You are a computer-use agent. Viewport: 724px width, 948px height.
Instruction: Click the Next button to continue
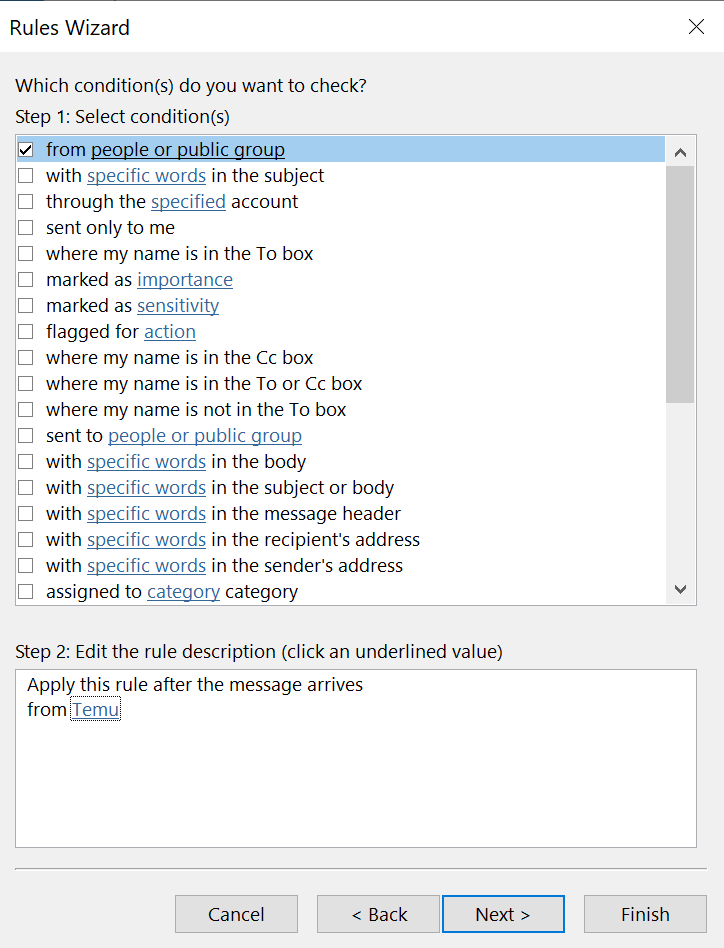click(x=503, y=913)
